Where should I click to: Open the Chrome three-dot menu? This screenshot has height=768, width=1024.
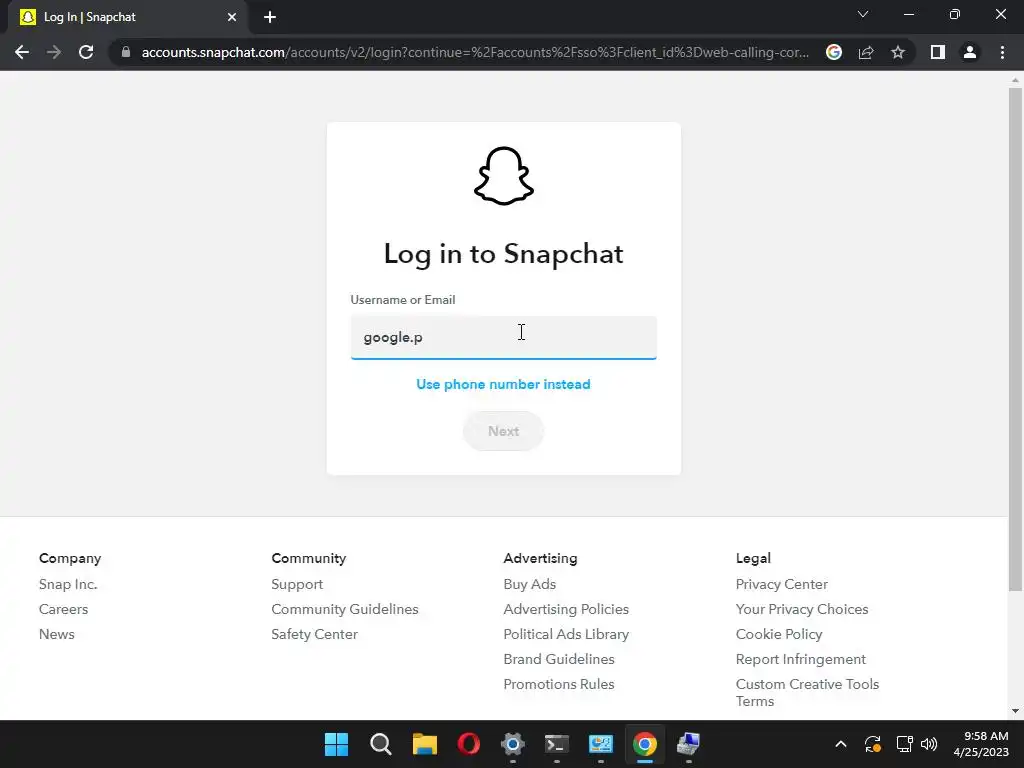[x=1002, y=52]
